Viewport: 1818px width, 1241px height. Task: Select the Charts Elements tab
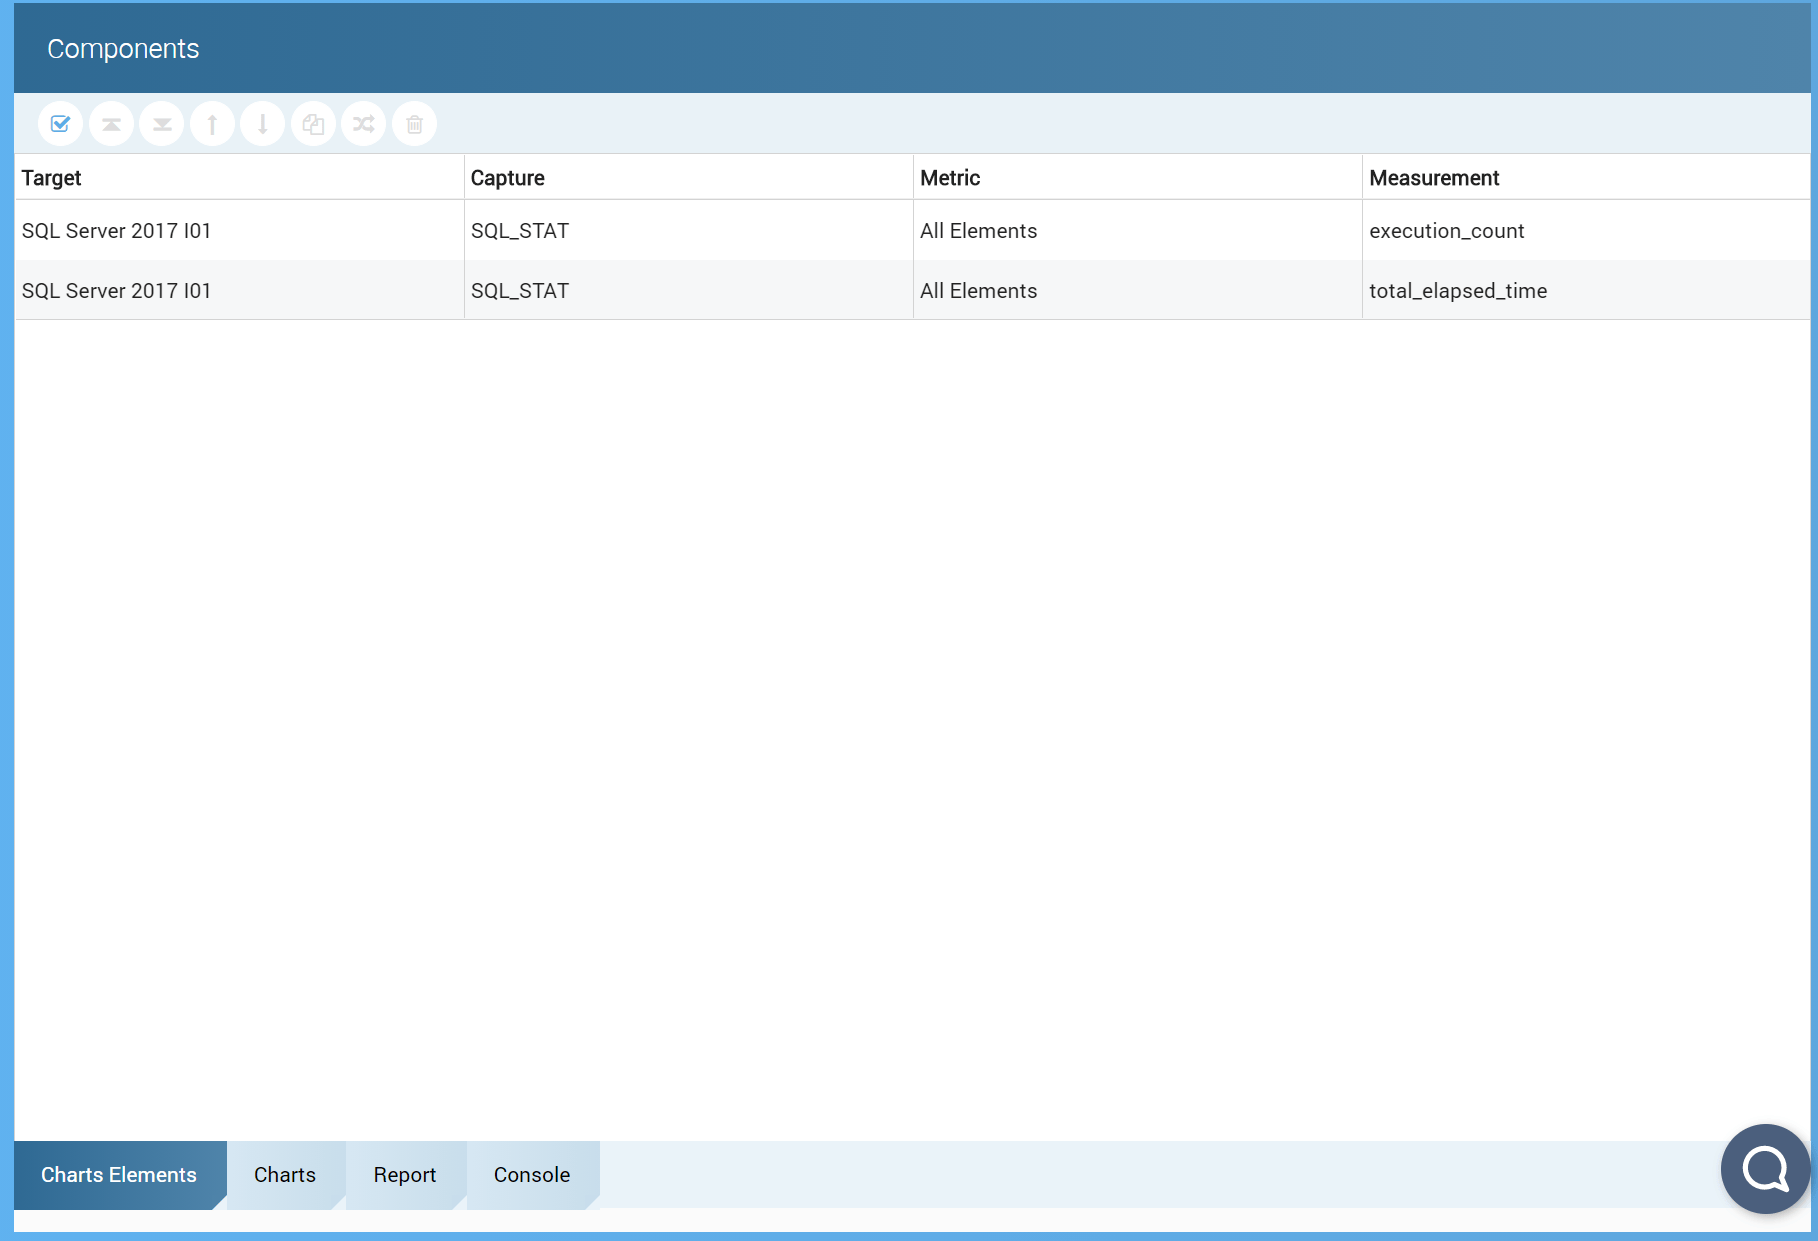coord(119,1175)
